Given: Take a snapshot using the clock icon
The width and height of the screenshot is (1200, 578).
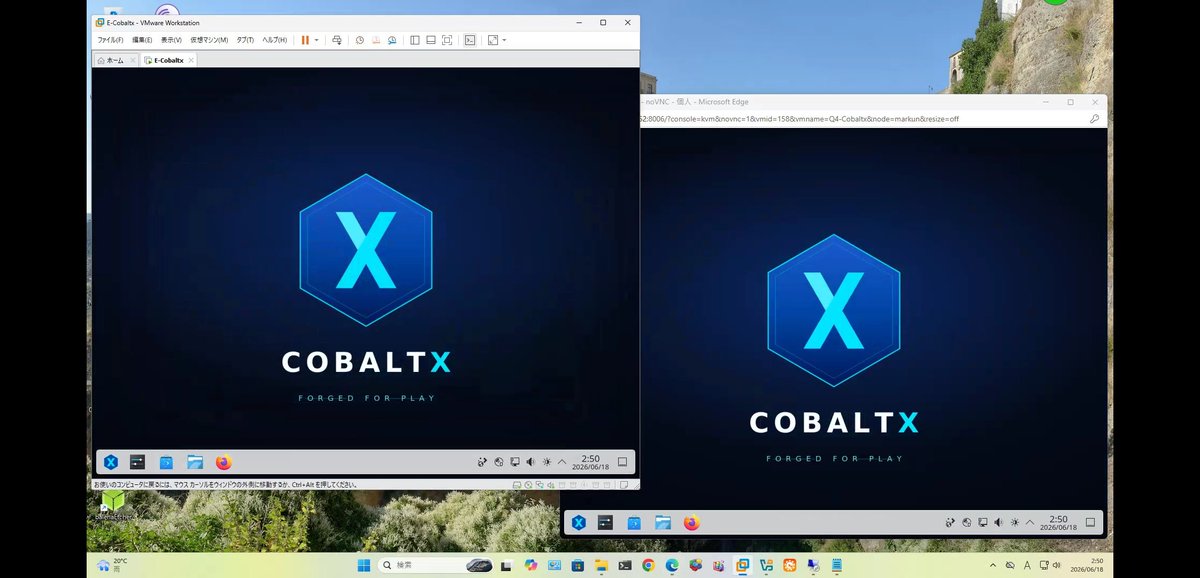Looking at the screenshot, I should pyautogui.click(x=360, y=40).
